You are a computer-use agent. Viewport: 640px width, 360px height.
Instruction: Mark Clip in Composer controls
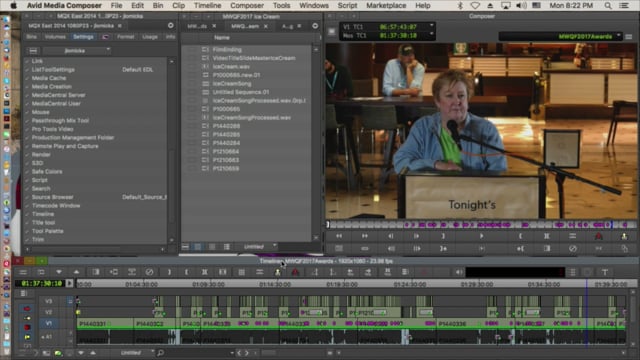click(x=547, y=236)
